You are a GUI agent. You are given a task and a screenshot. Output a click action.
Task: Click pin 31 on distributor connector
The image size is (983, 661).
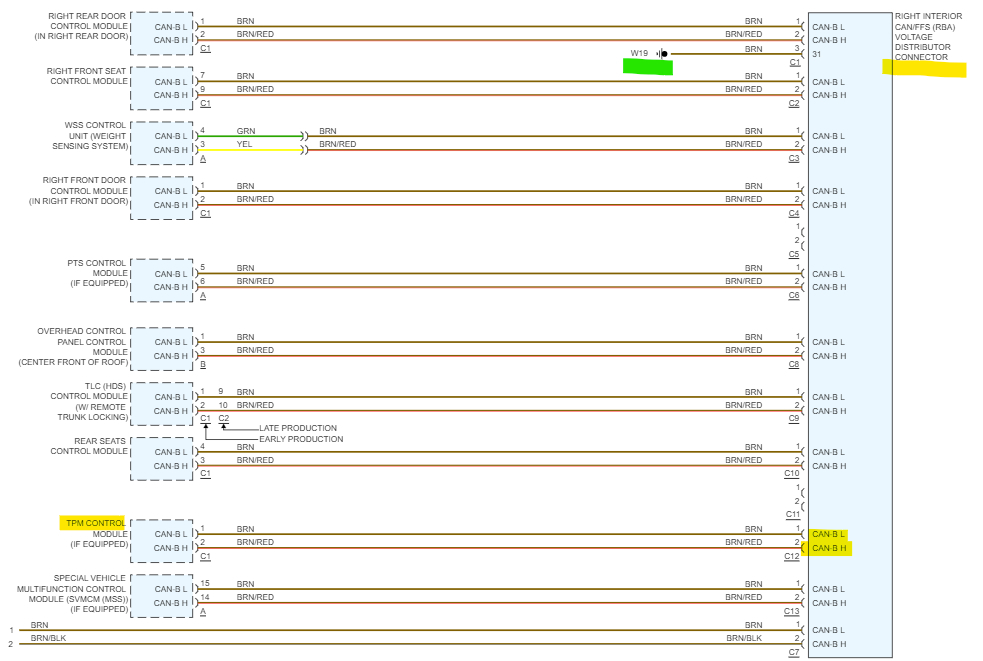[x=816, y=55]
